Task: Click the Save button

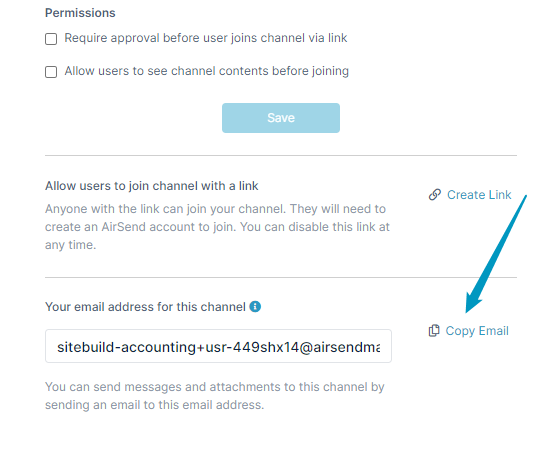Action: (281, 118)
